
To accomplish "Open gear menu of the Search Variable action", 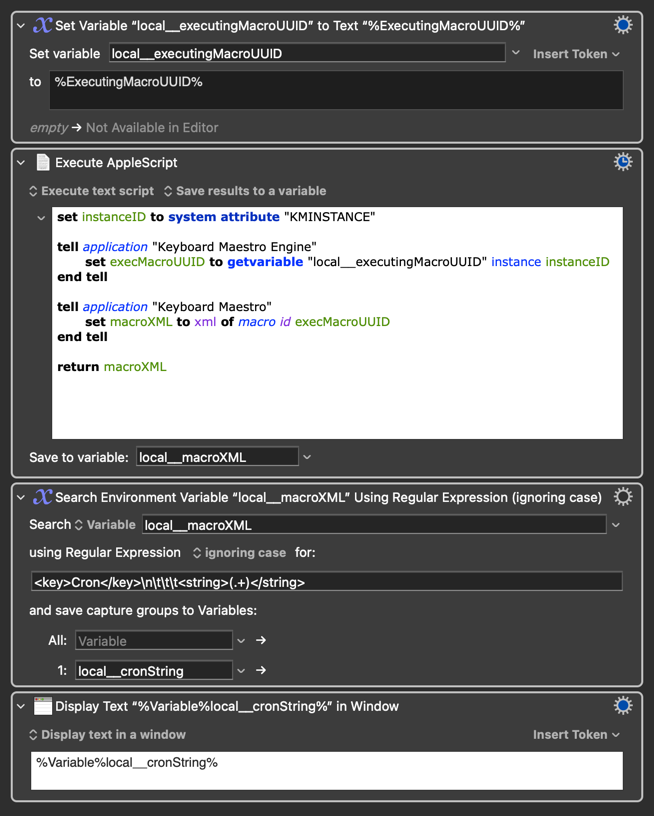I will point(622,497).
